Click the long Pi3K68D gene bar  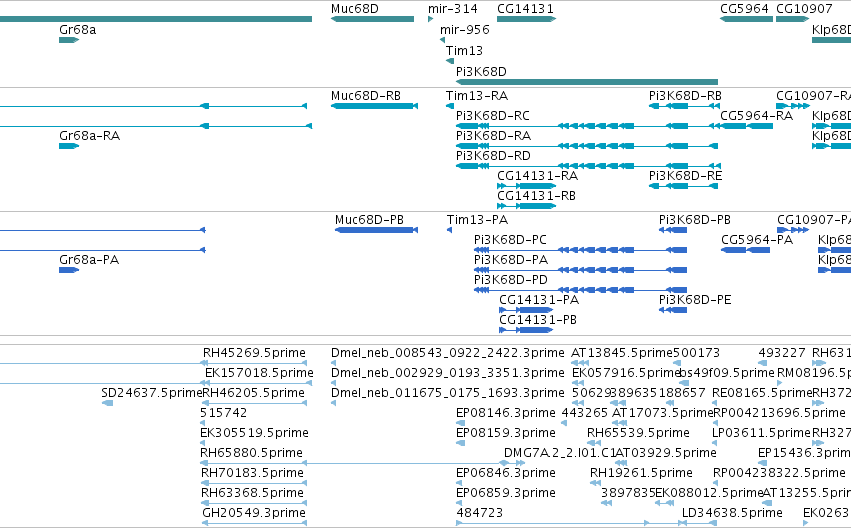coord(587,82)
